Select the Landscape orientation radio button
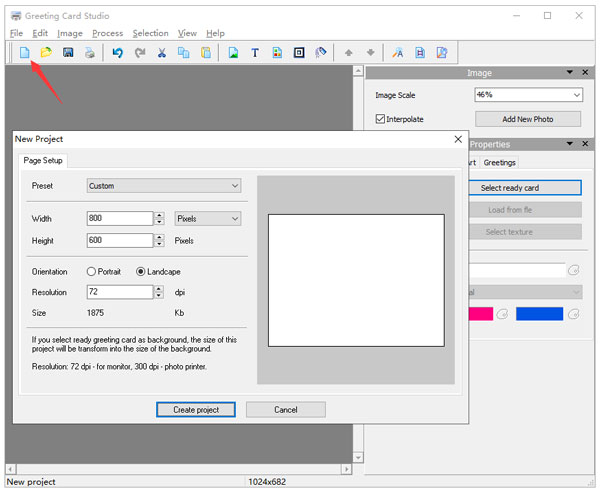The image size is (600, 492). point(141,271)
